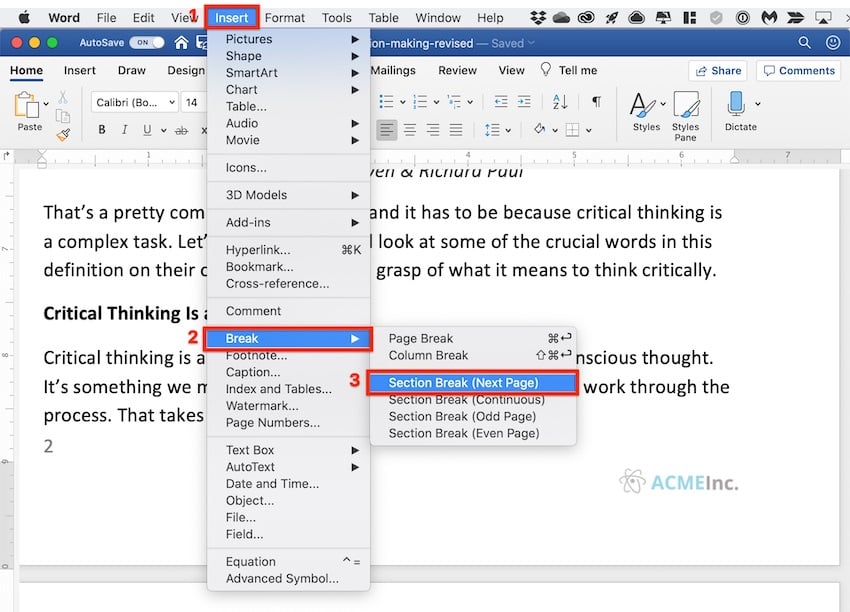This screenshot has width=850, height=612.
Task: Open the Insert menu in menu bar
Action: (231, 18)
